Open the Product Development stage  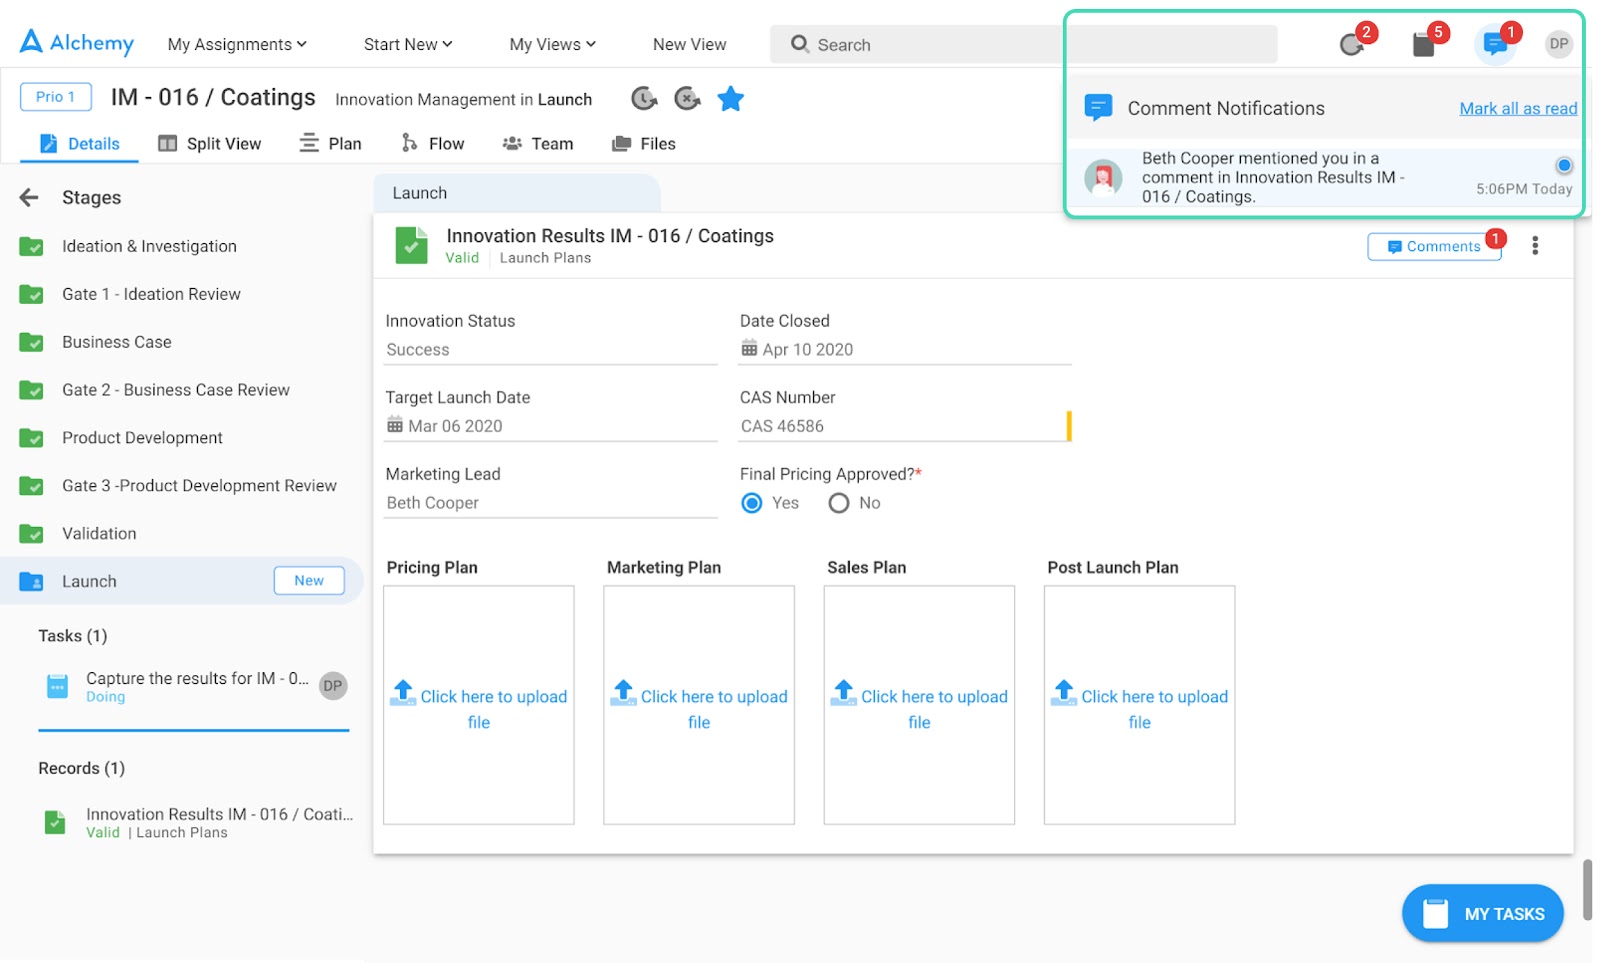tap(142, 438)
